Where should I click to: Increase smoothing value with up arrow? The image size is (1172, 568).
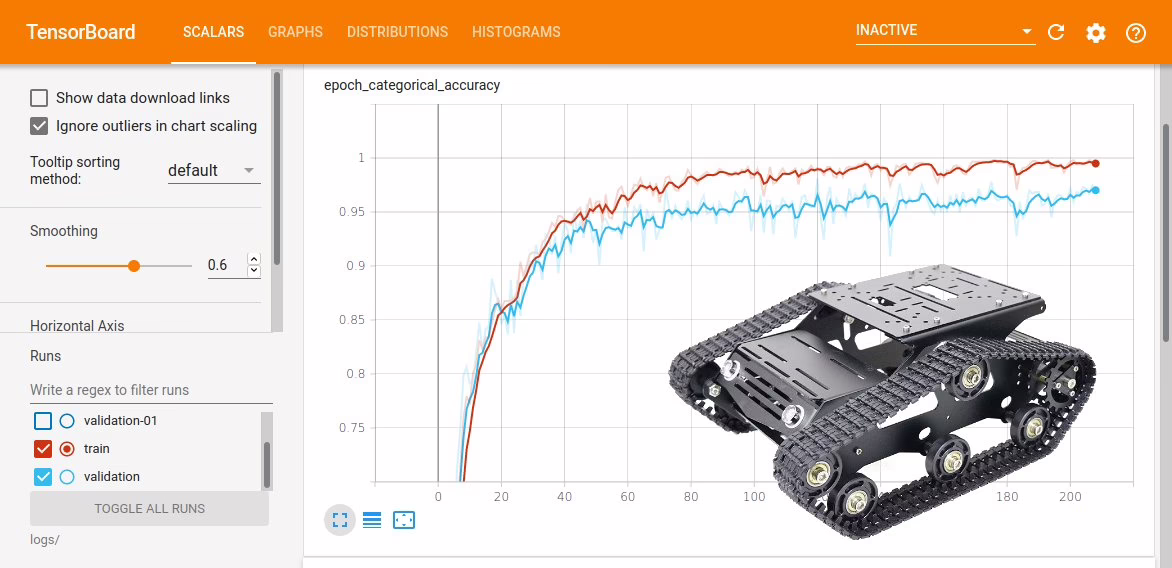253,259
